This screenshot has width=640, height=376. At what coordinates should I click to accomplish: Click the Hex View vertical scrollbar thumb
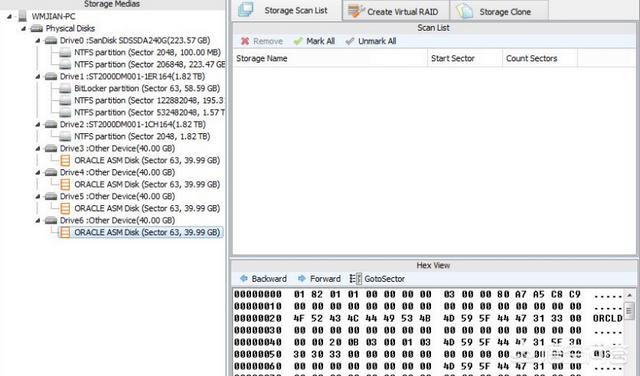pos(629,311)
